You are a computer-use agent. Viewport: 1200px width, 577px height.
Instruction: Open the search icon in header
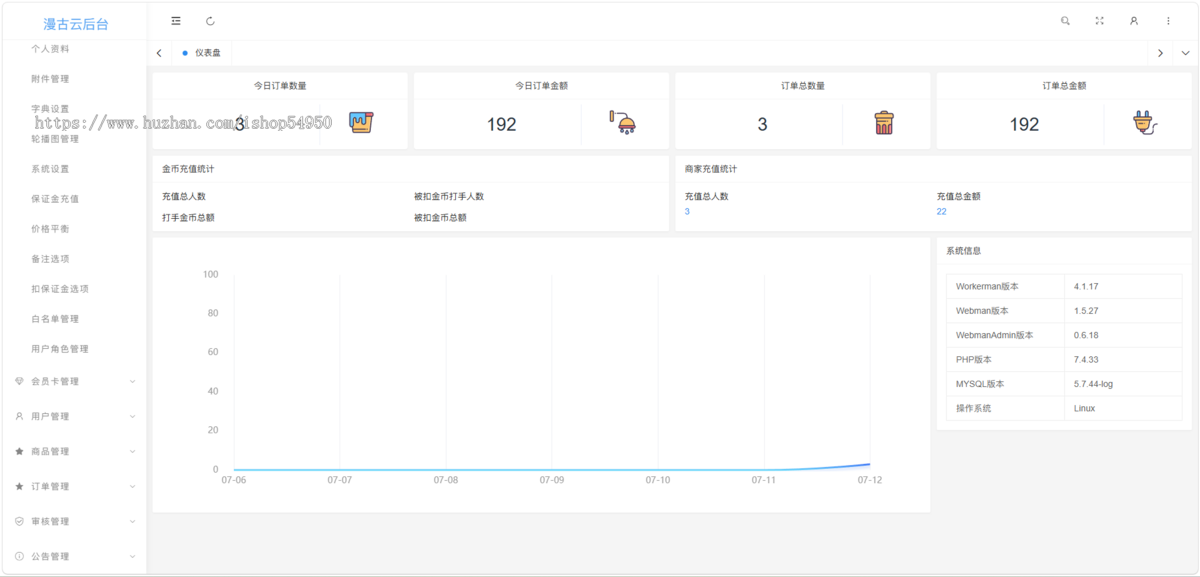(x=1065, y=21)
